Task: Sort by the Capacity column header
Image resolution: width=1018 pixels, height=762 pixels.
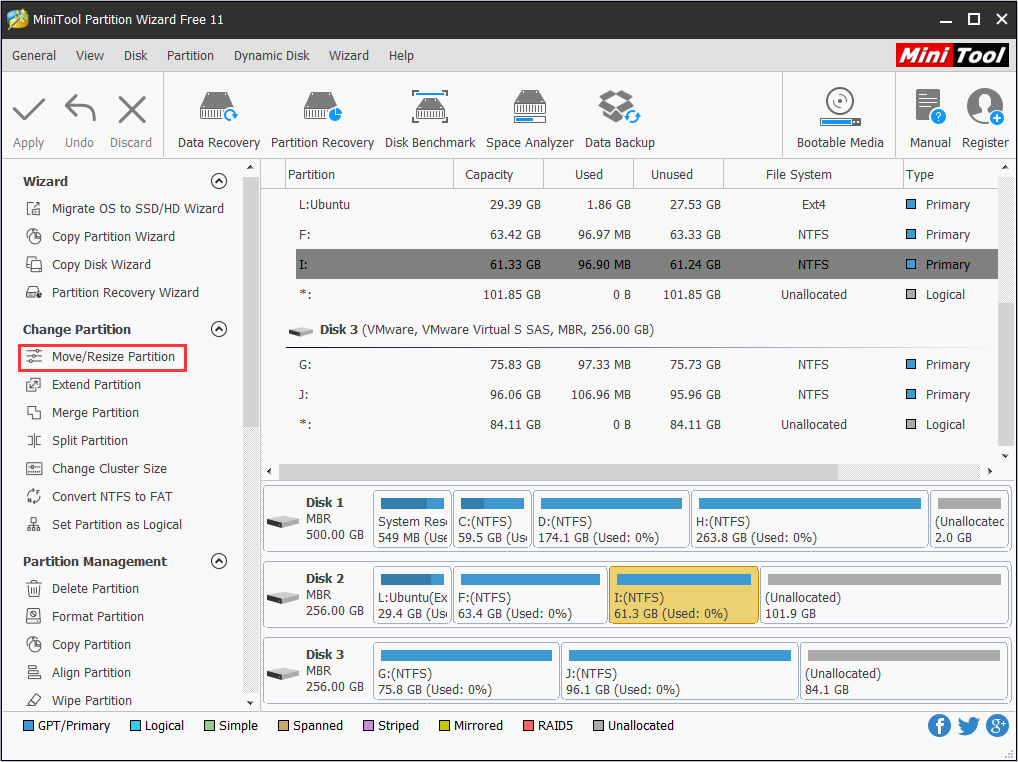Action: (x=498, y=175)
